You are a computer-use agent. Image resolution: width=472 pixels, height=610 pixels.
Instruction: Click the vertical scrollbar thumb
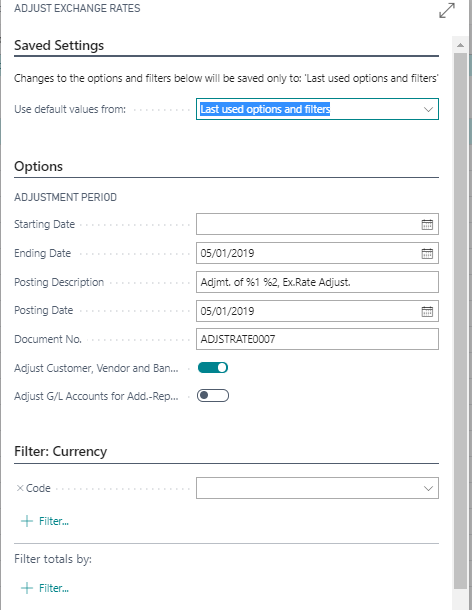460,321
